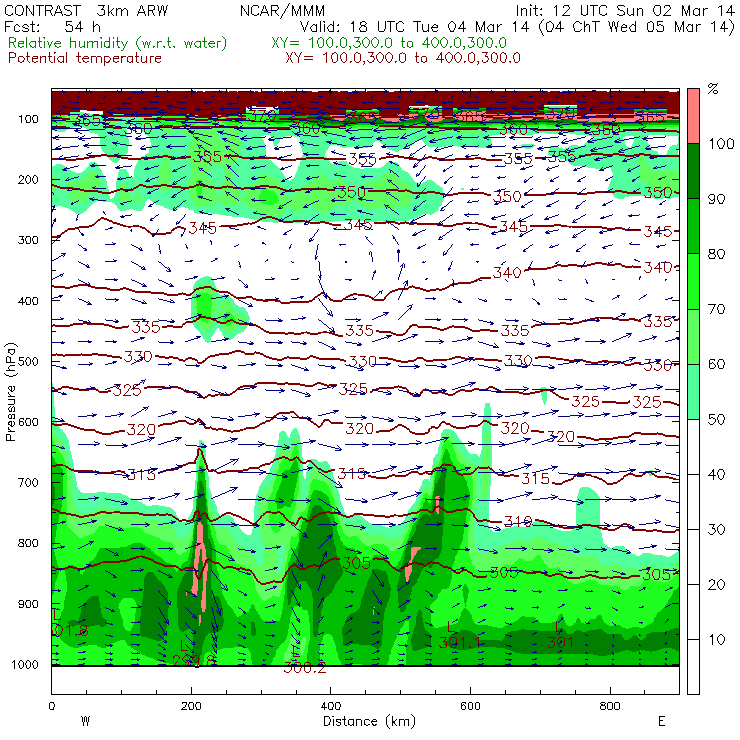Click the 800 km distance tick label
Image resolution: width=740 pixels, height=740 pixels.
point(610,706)
